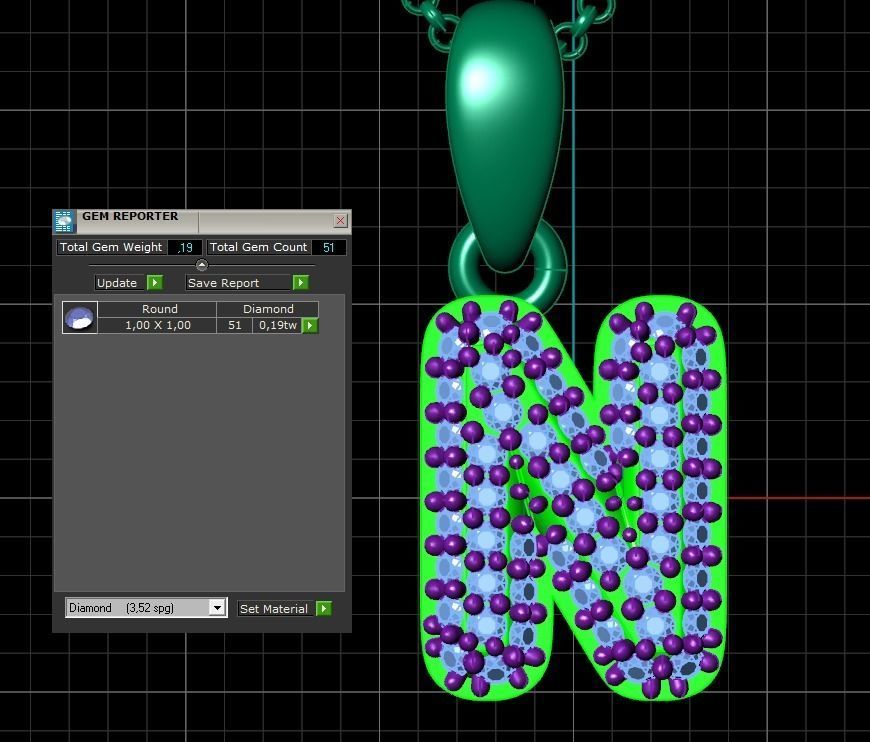Image resolution: width=870 pixels, height=742 pixels.
Task: Click the round gem thumbnail
Action: pos(80,317)
